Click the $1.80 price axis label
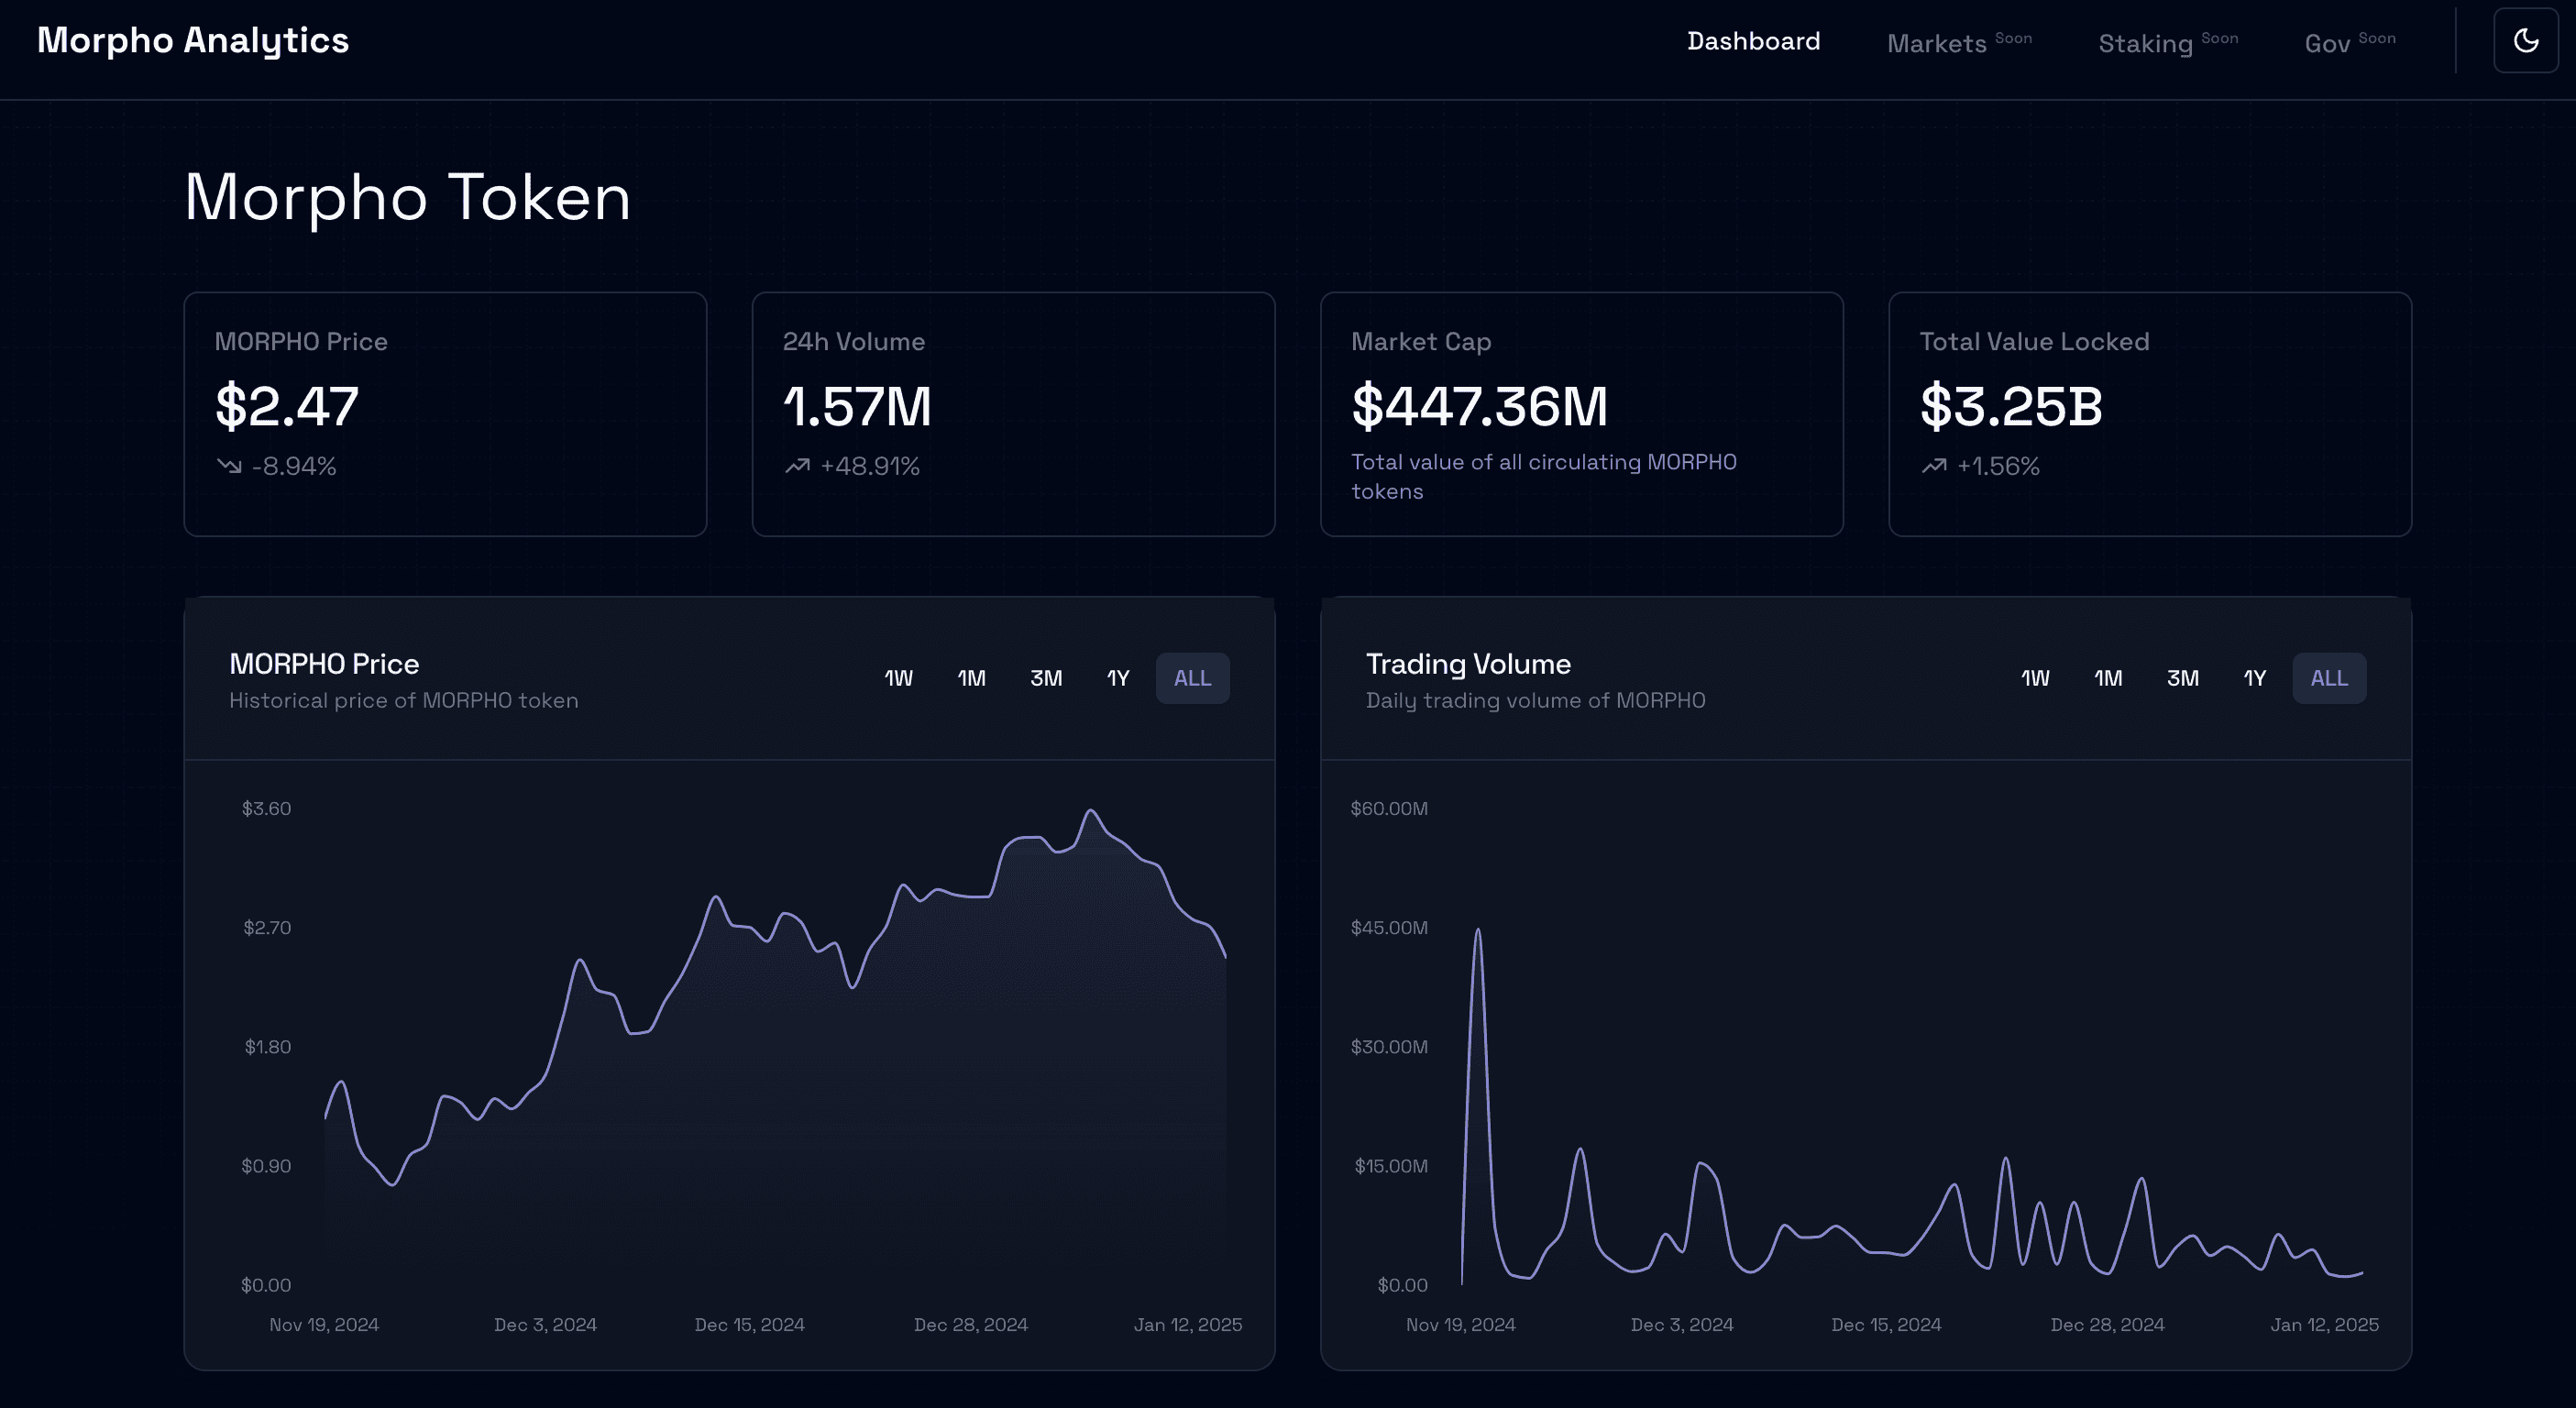Image resolution: width=2576 pixels, height=1408 pixels. 268,1047
